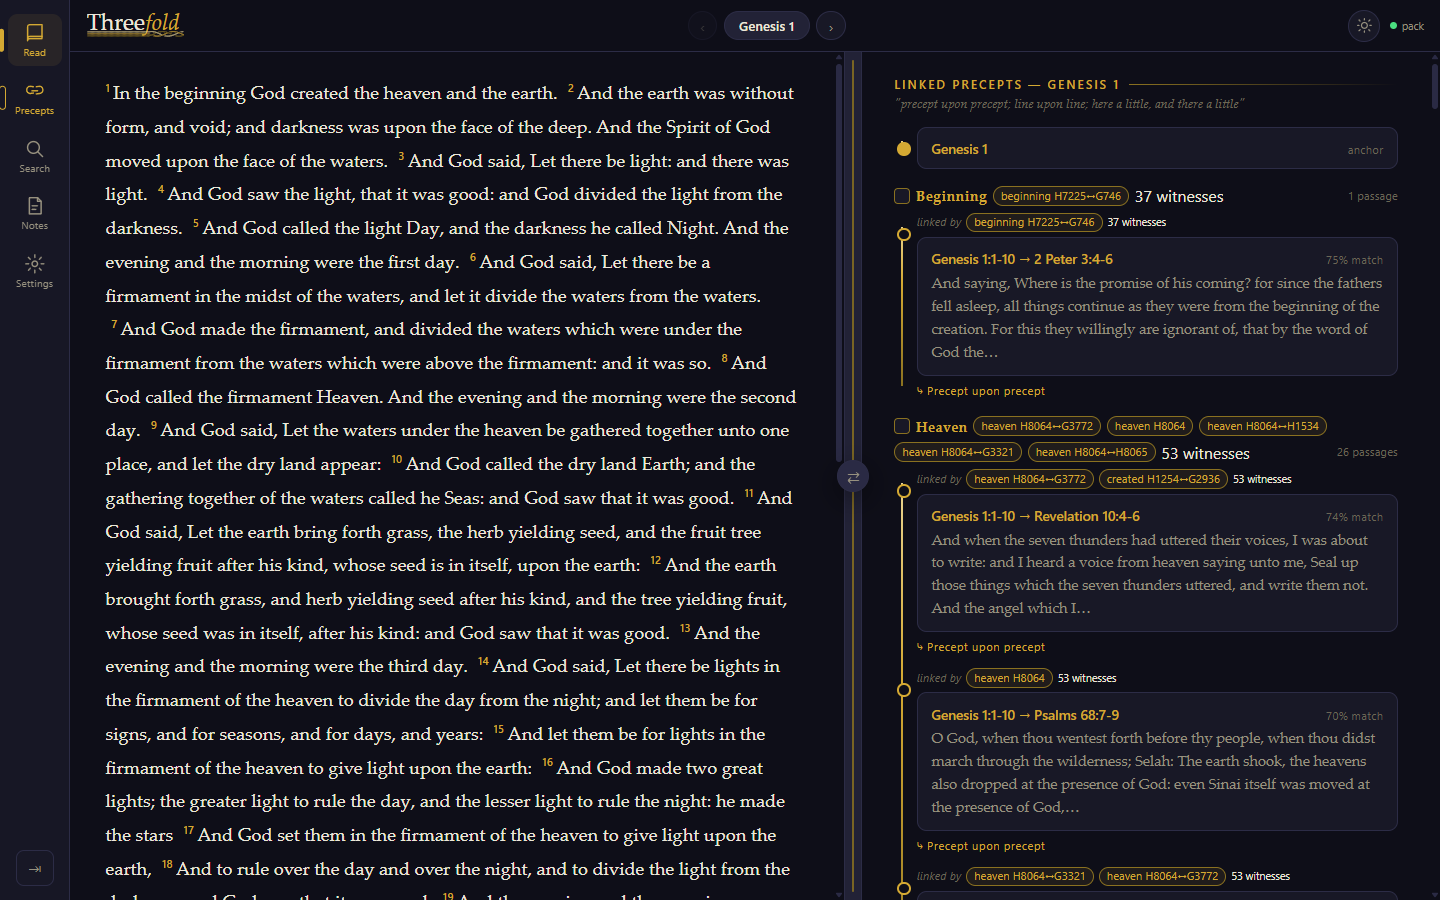This screenshot has width=1440, height=900.
Task: Select the Genesis 1 anchor dot
Action: coord(904,149)
